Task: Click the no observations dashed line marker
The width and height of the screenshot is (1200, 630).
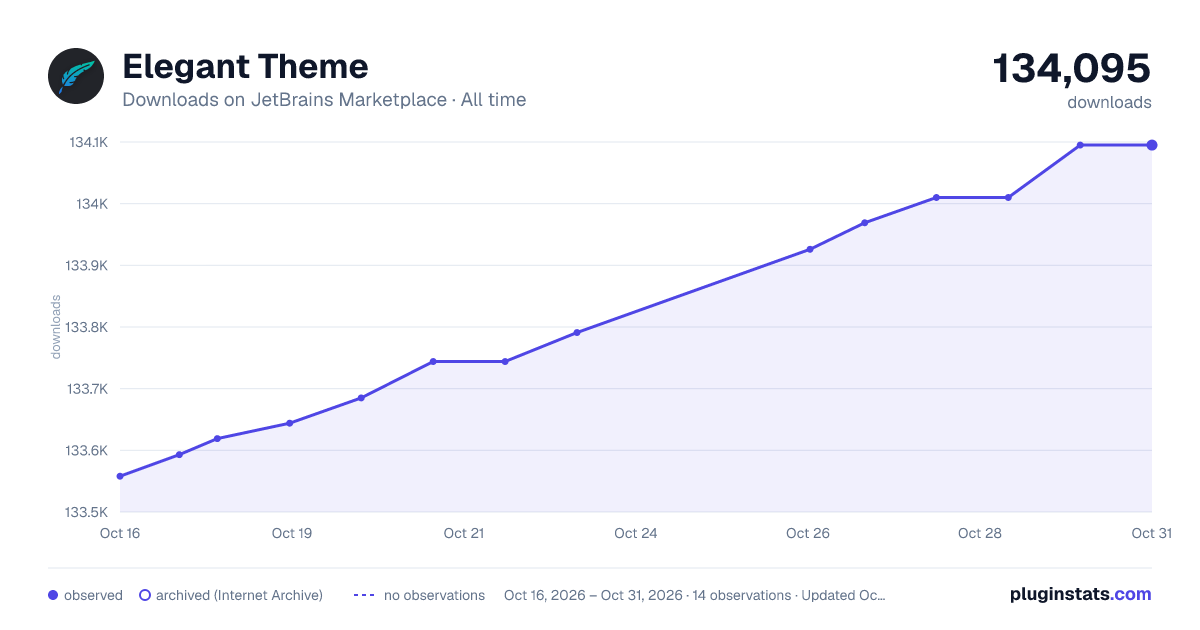Action: coord(364,595)
